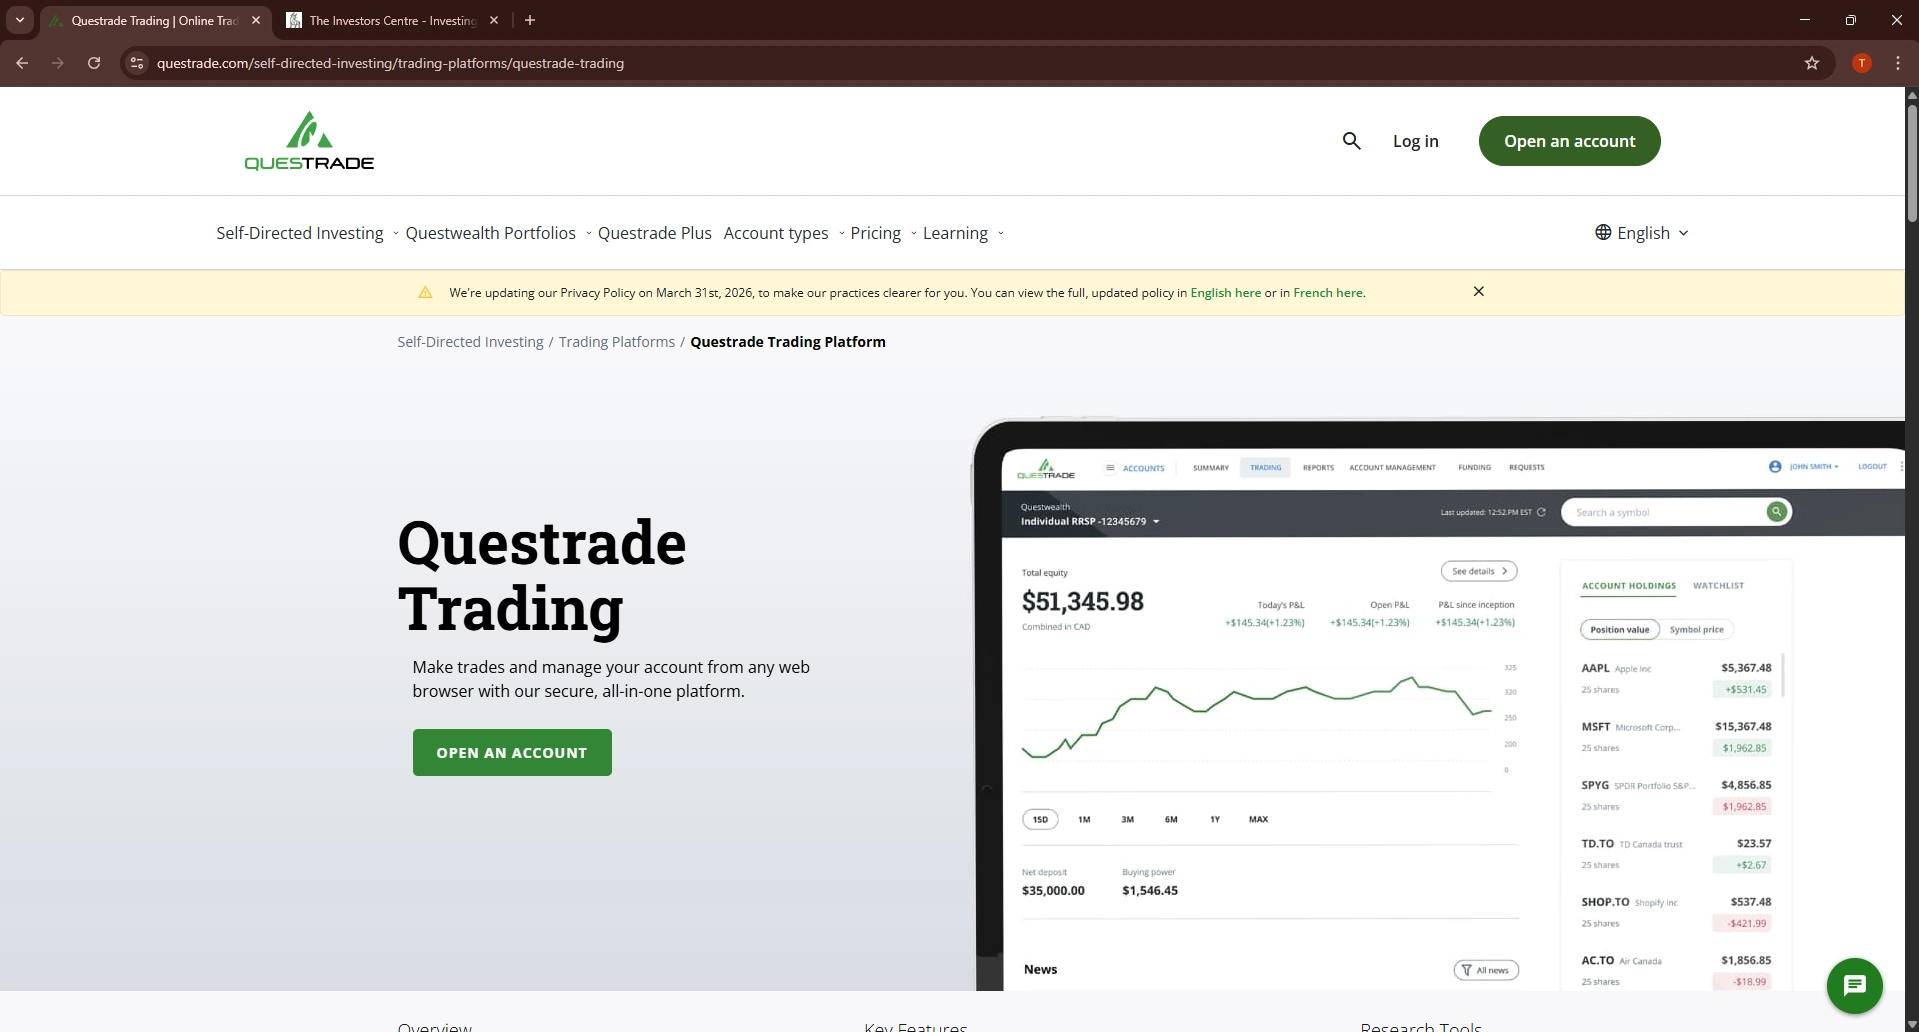Dismiss the privacy policy banner
1919x1032 pixels.
(x=1478, y=292)
